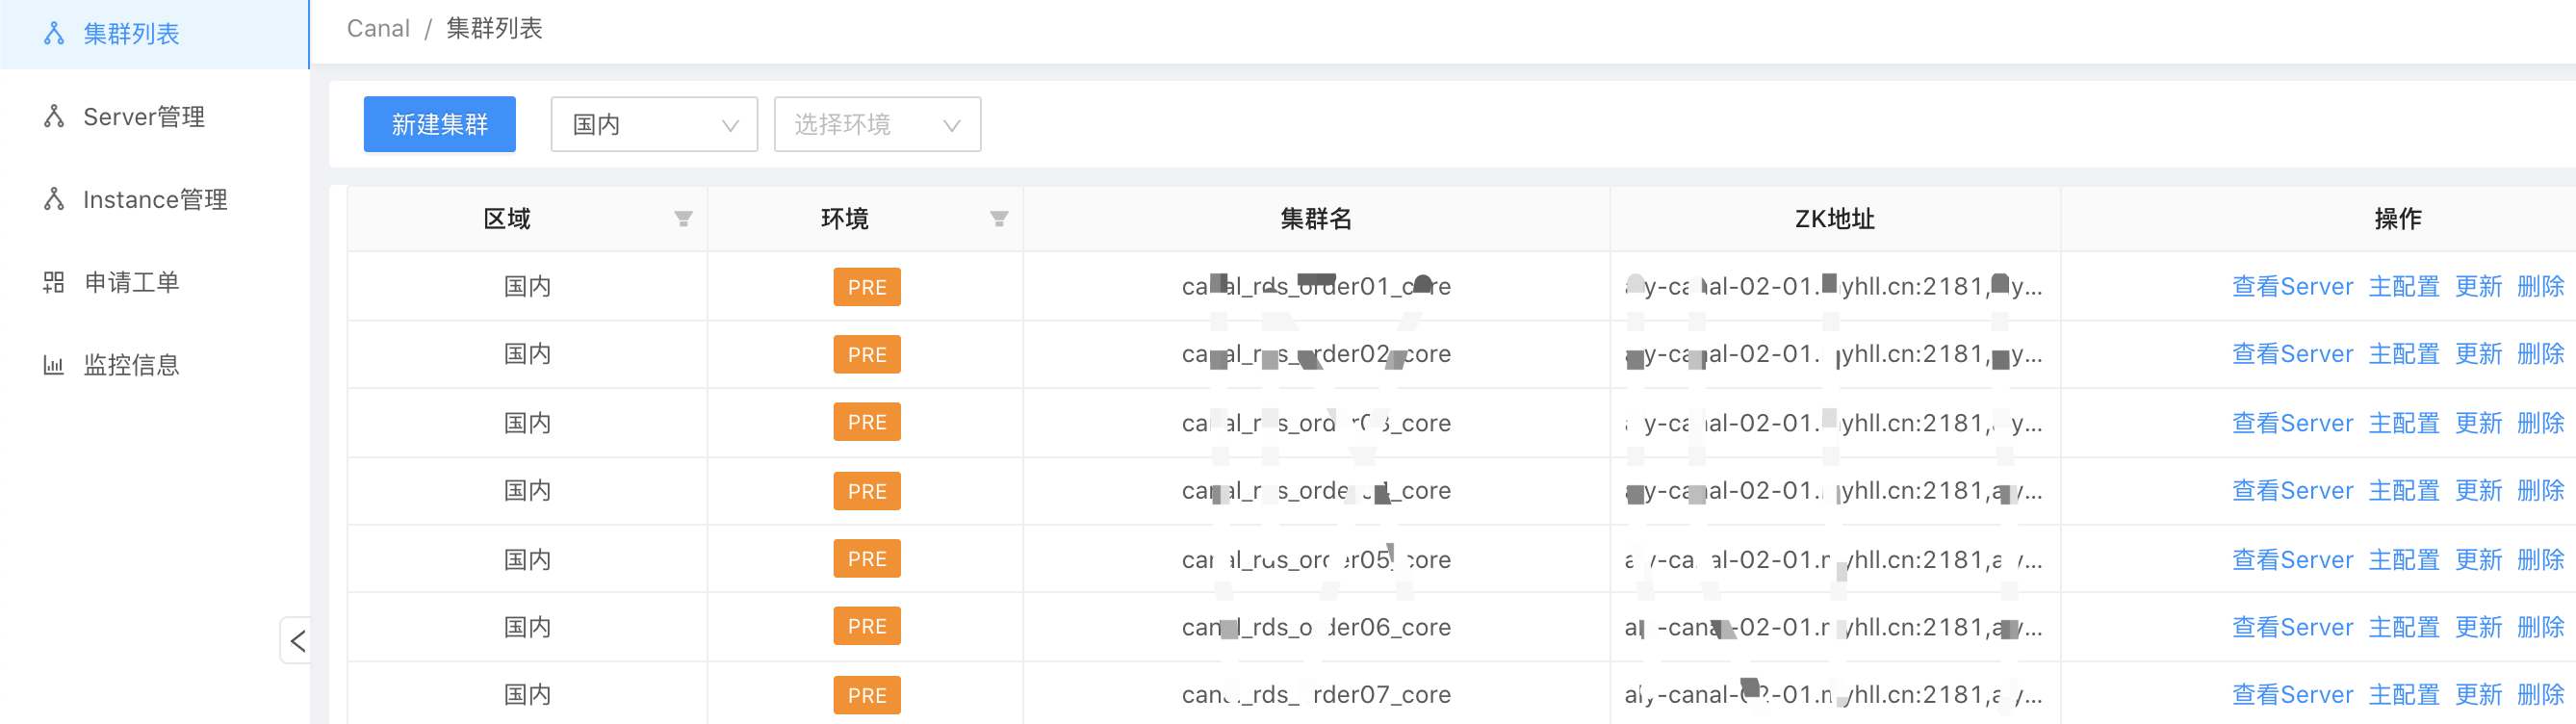Go to Server管理 menu item

pos(154,117)
